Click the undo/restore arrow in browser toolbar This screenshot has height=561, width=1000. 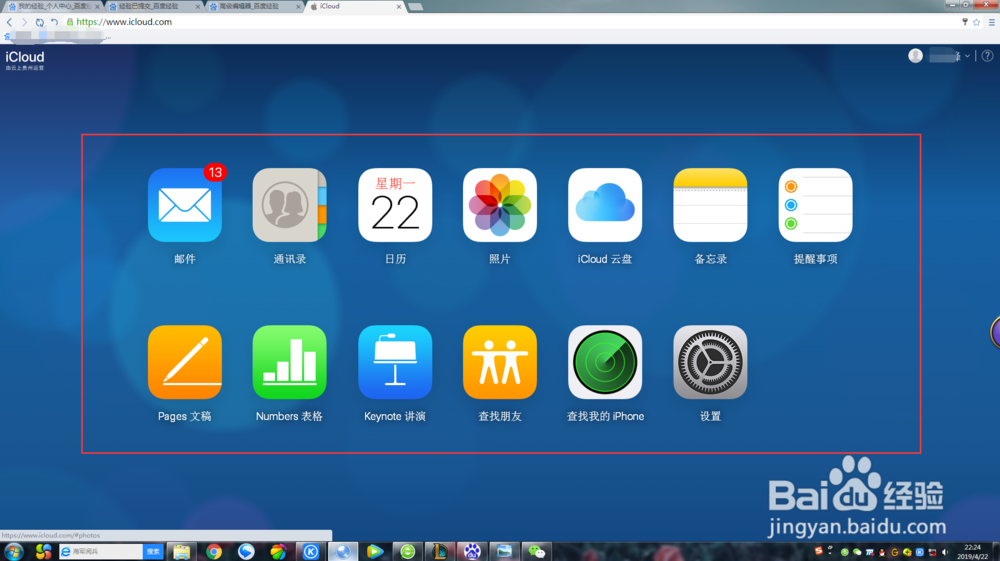pos(54,22)
